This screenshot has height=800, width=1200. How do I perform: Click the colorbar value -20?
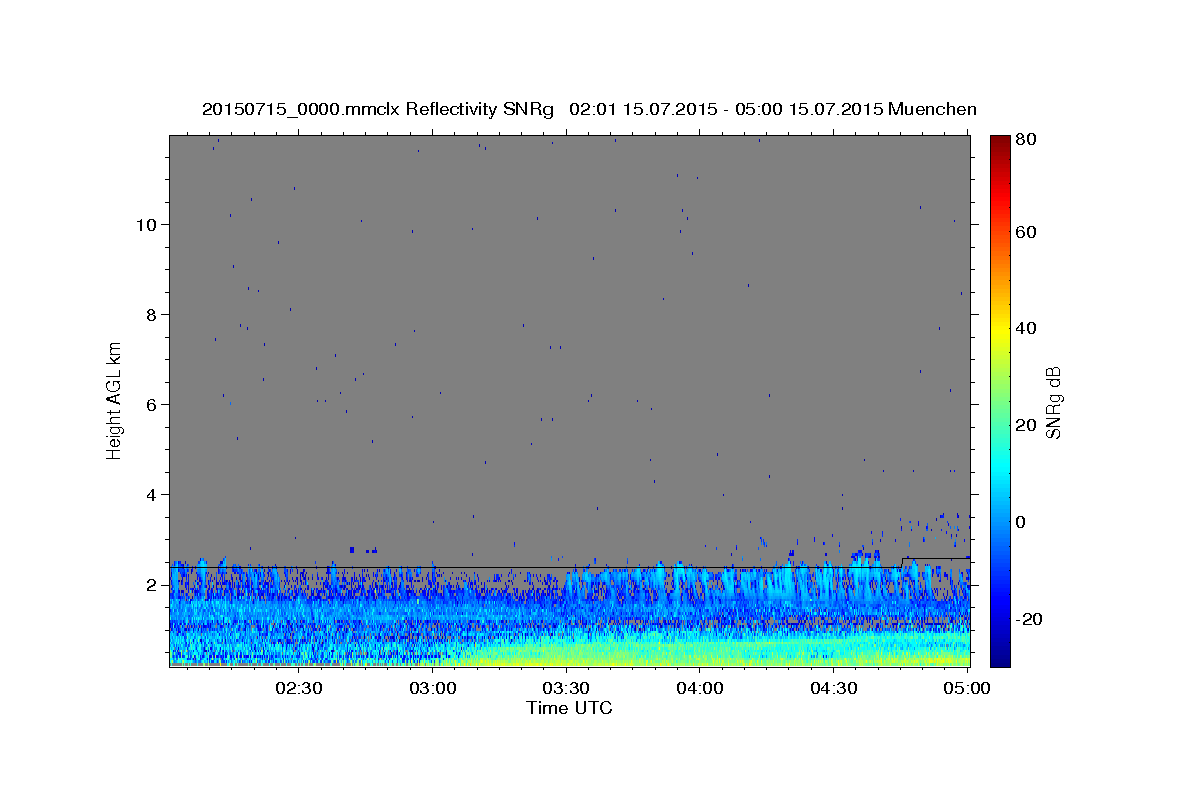[x=1029, y=619]
